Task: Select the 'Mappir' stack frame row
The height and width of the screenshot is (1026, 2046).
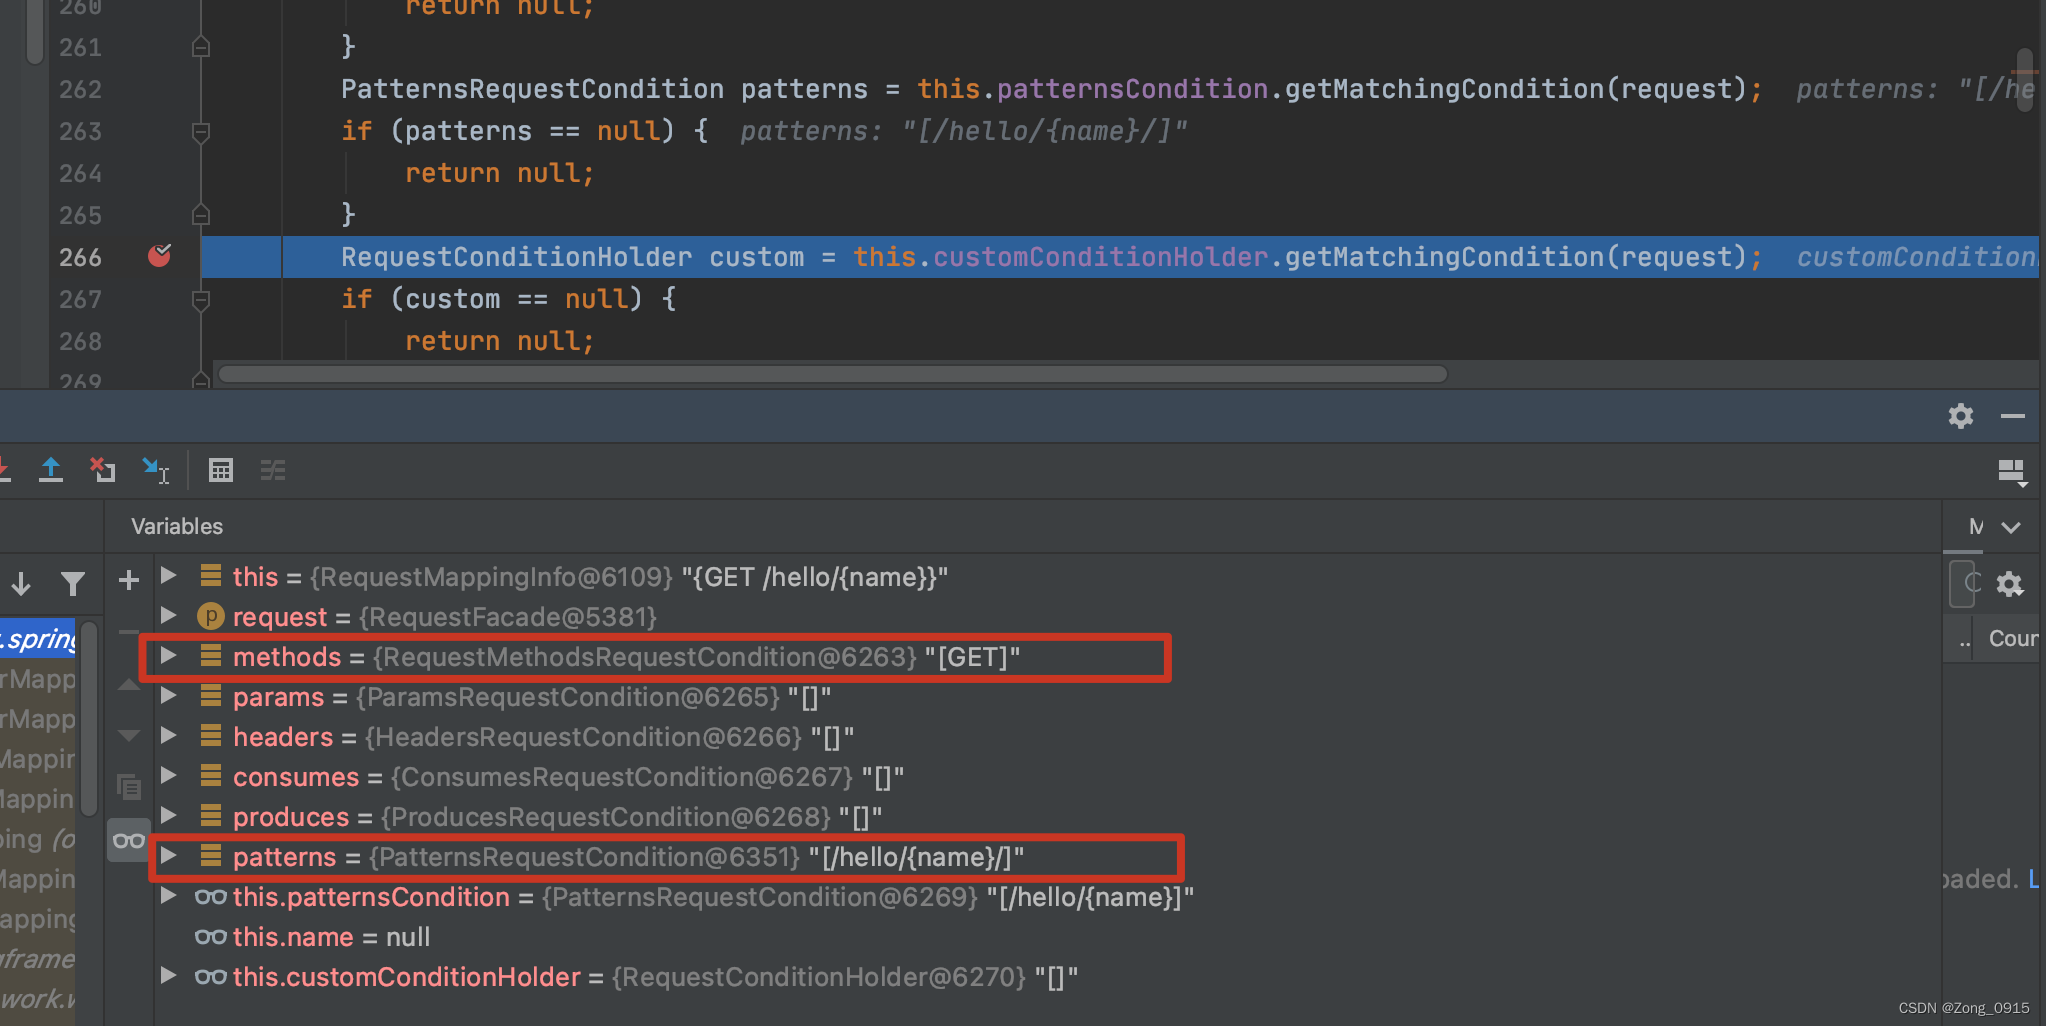Action: [x=38, y=759]
